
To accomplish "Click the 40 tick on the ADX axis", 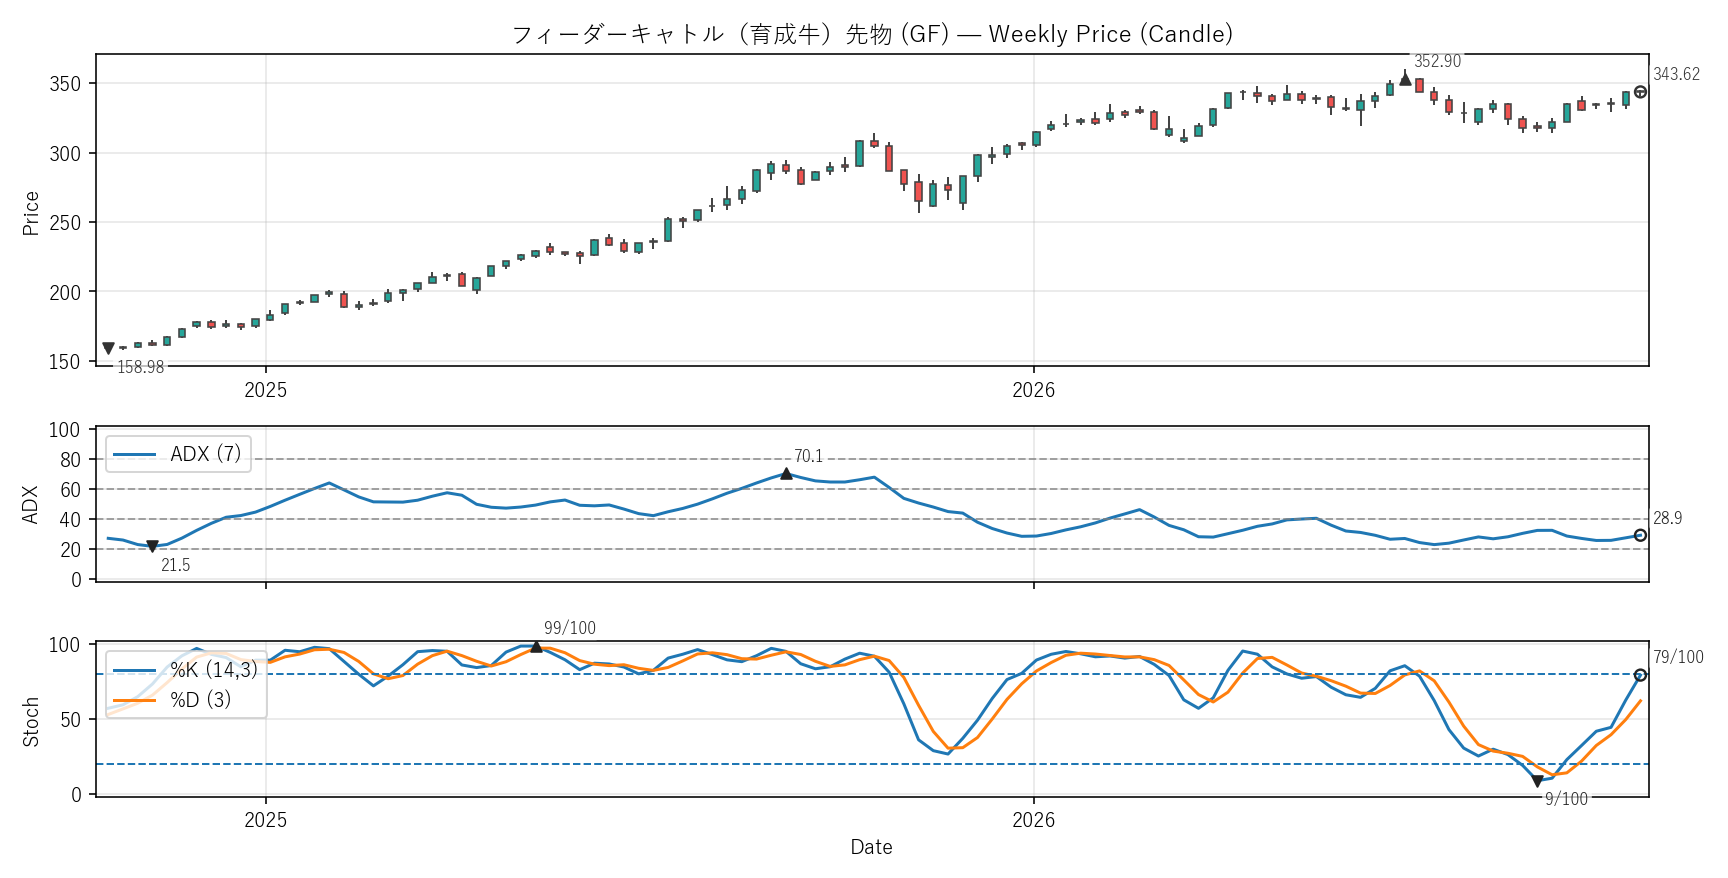I will click(x=71, y=520).
